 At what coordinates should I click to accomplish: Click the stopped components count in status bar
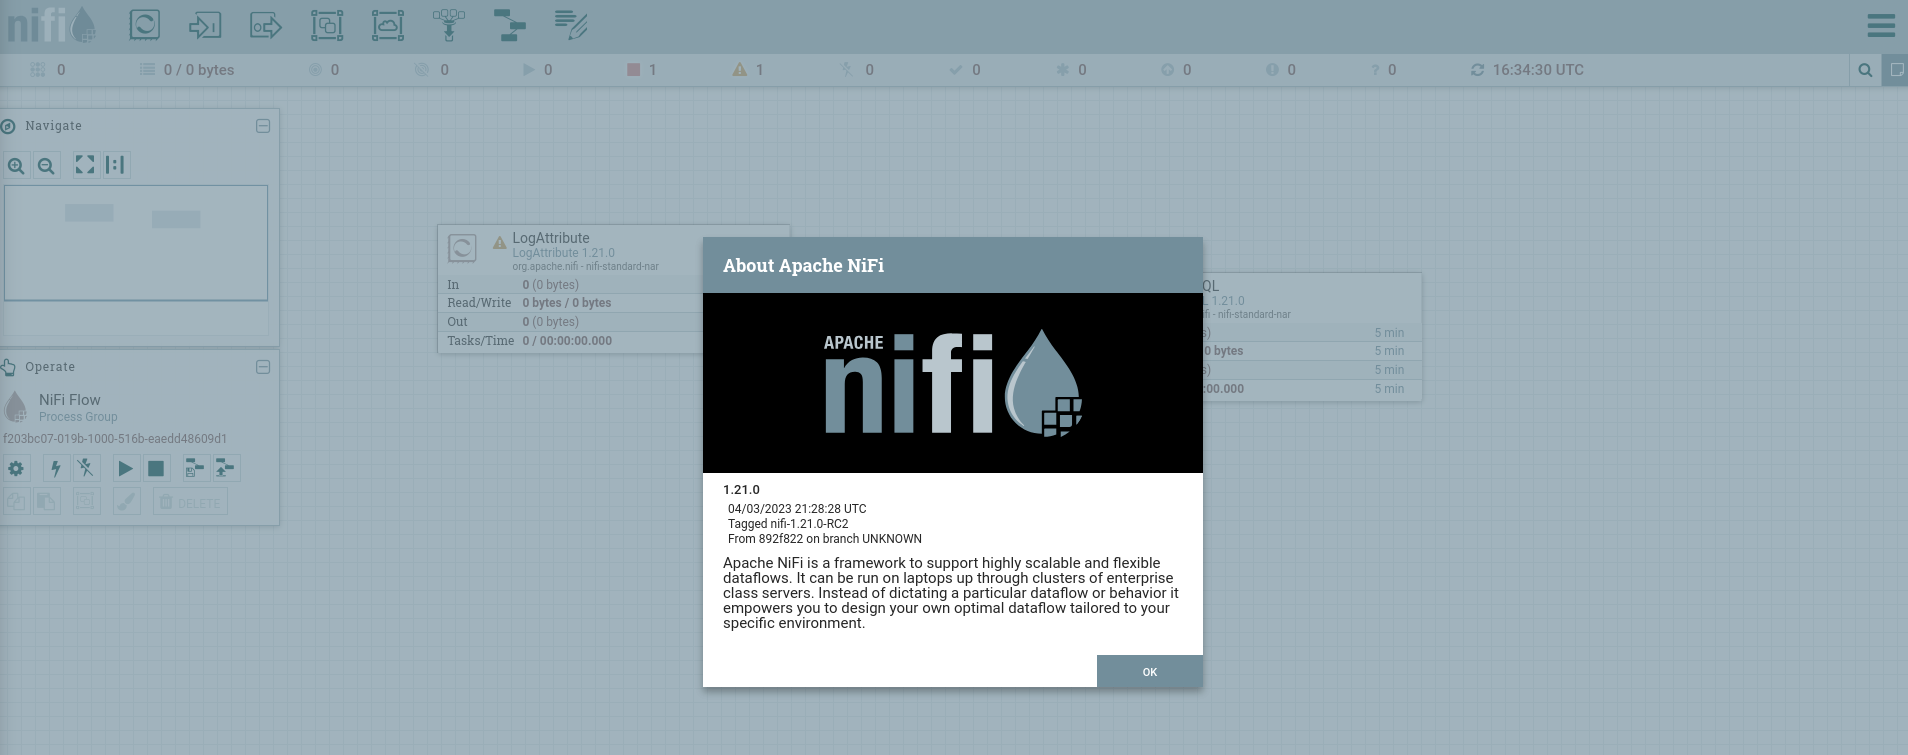[x=642, y=70]
